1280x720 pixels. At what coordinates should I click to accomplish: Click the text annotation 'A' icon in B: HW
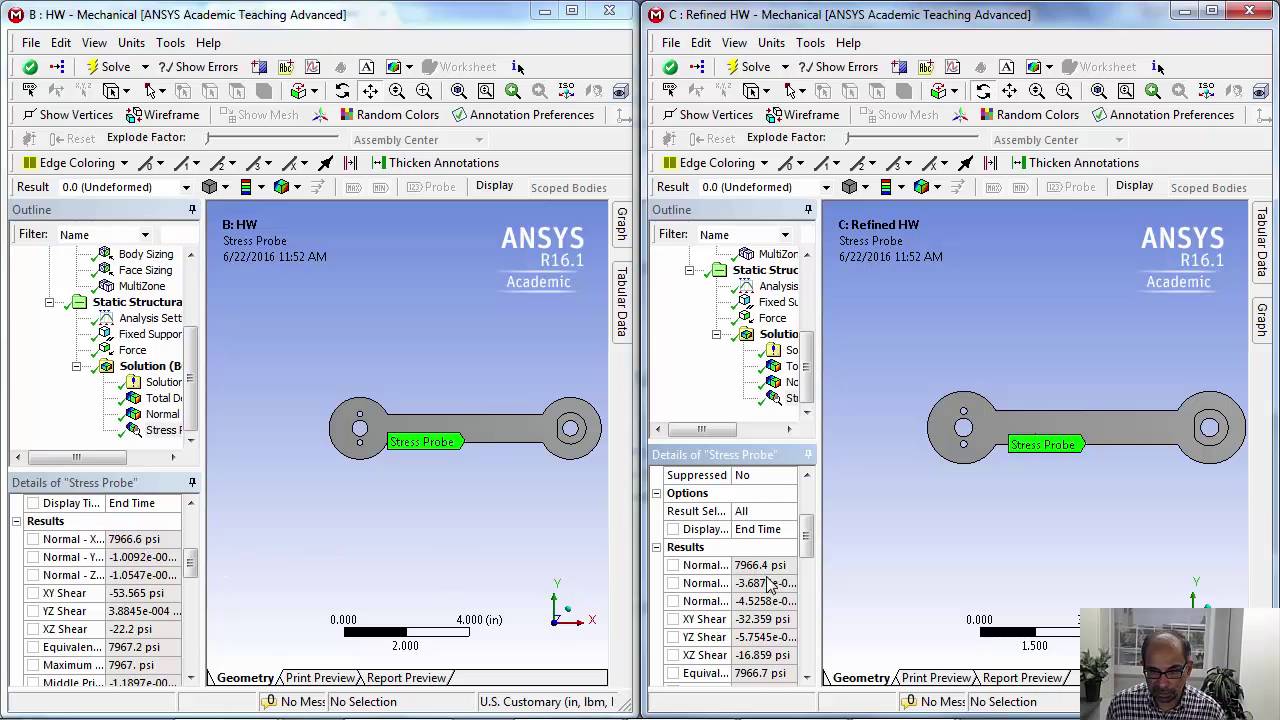pos(367,67)
